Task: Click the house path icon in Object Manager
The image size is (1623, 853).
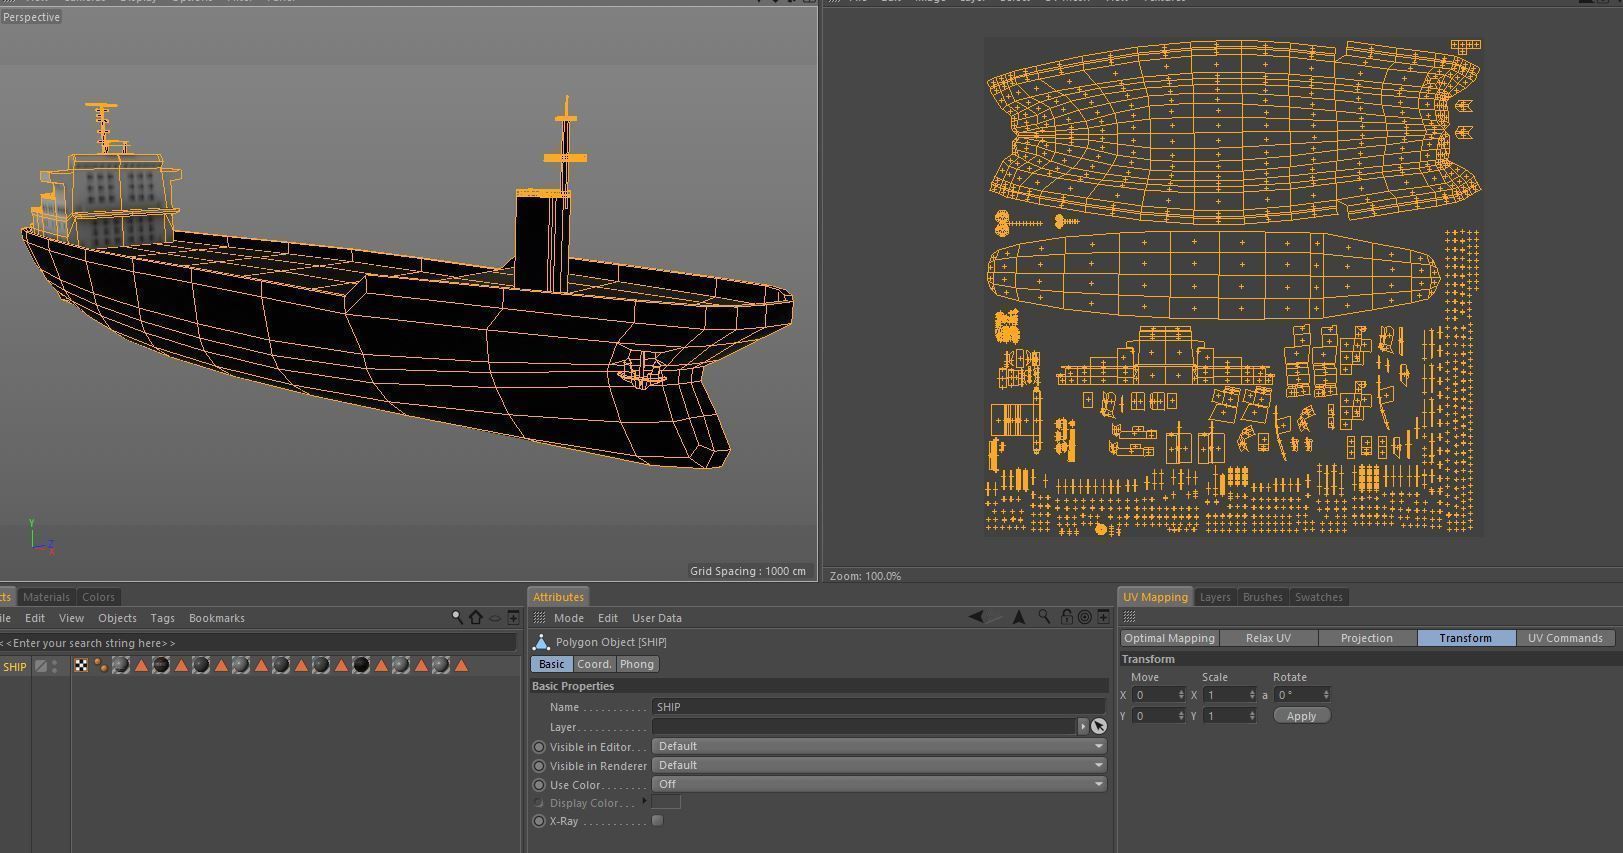Action: point(476,618)
